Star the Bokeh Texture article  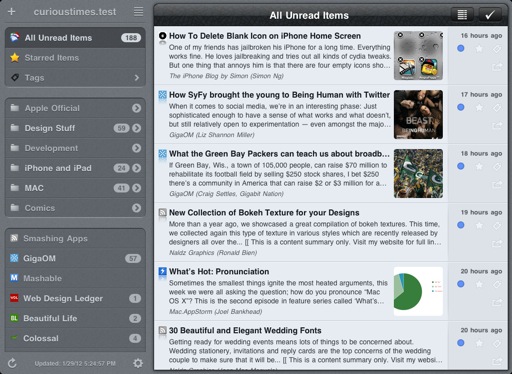[x=479, y=225]
